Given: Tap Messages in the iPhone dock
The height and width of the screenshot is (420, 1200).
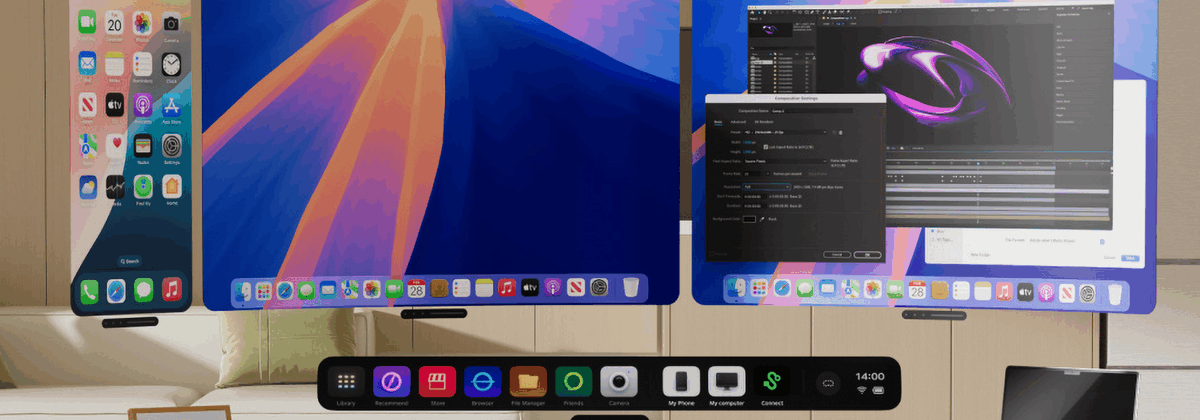Looking at the screenshot, I should point(143,290).
